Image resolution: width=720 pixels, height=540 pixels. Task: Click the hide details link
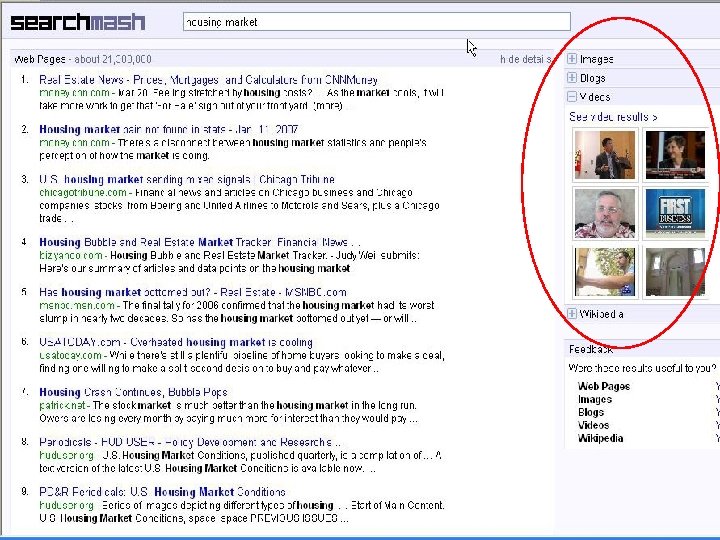[x=525, y=59]
